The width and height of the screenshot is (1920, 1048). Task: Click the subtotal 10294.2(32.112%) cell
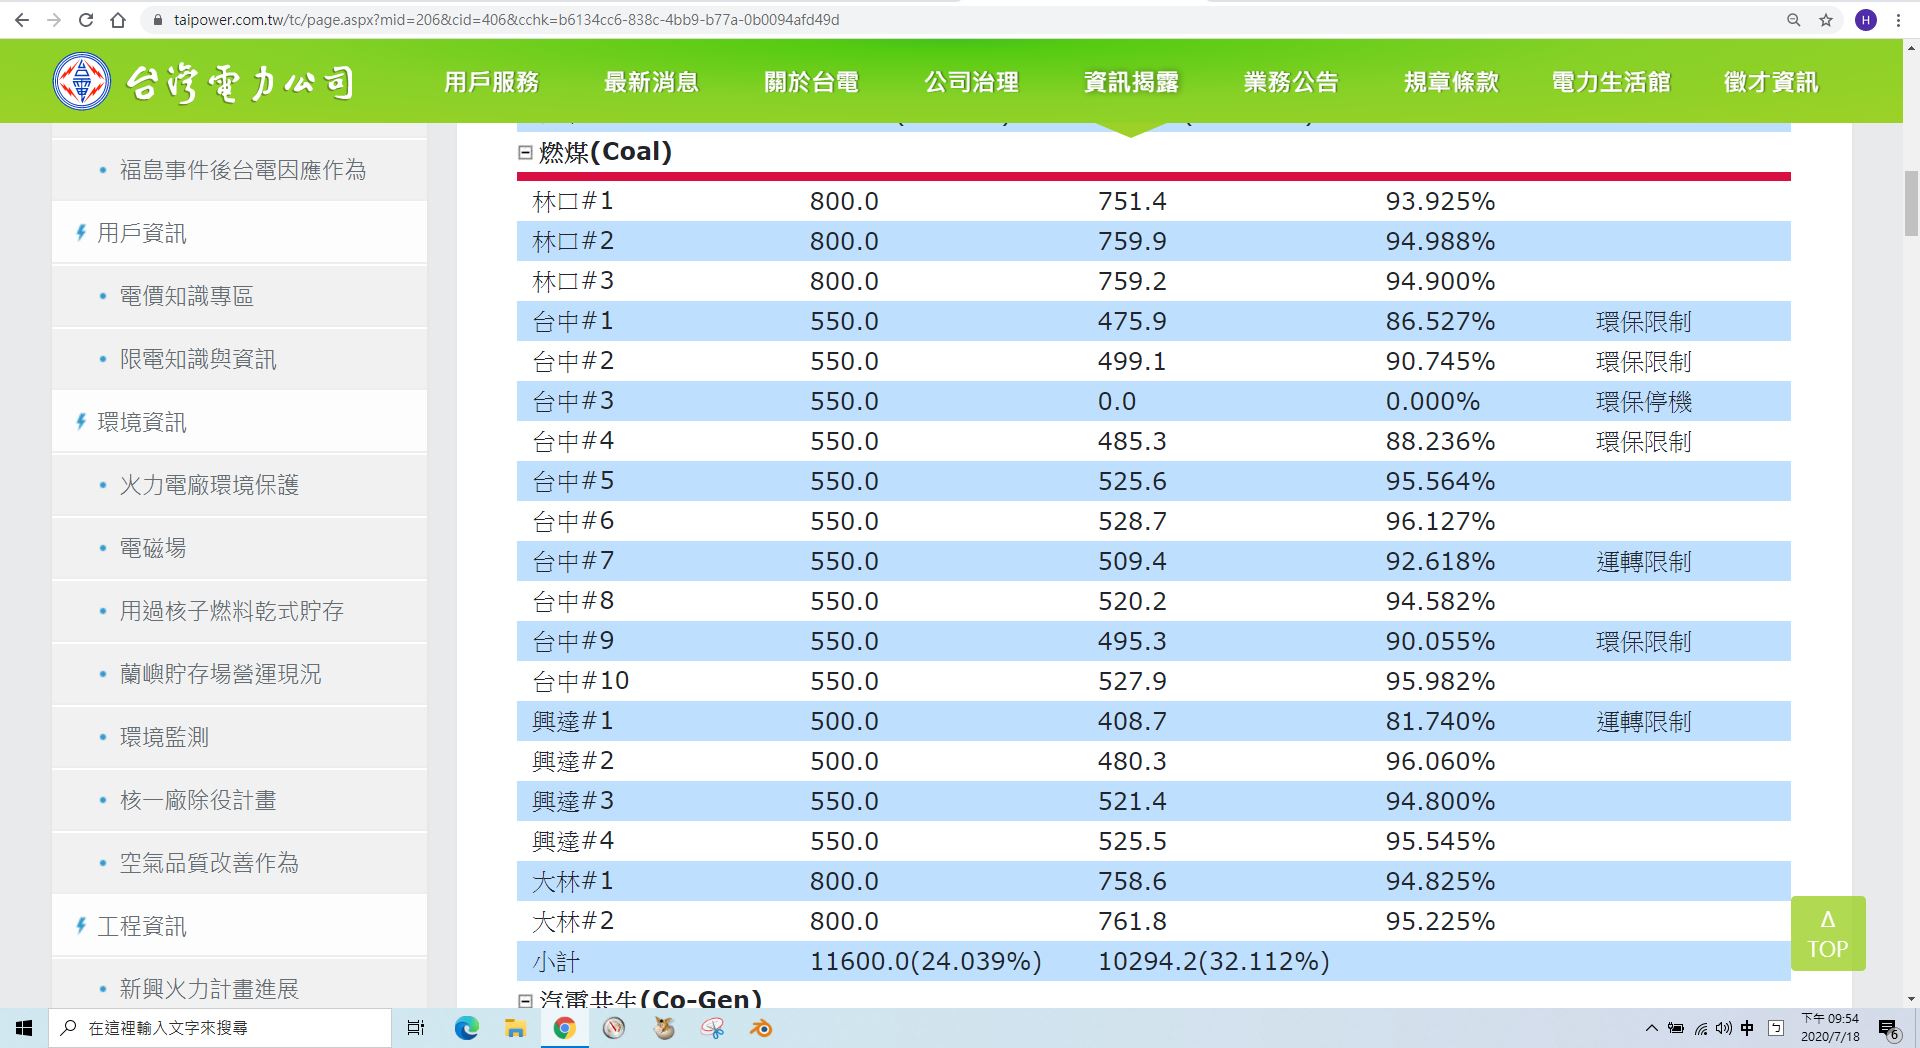point(1214,961)
